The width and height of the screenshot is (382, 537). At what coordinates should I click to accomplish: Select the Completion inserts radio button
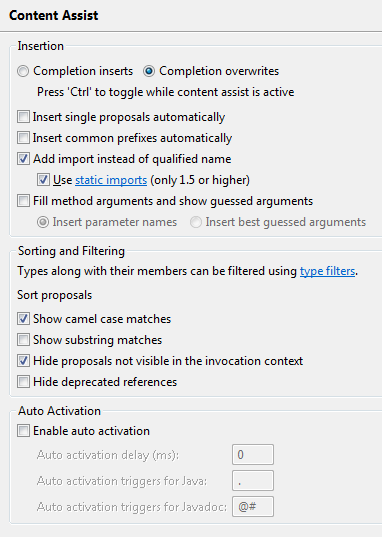pyautogui.click(x=23, y=71)
